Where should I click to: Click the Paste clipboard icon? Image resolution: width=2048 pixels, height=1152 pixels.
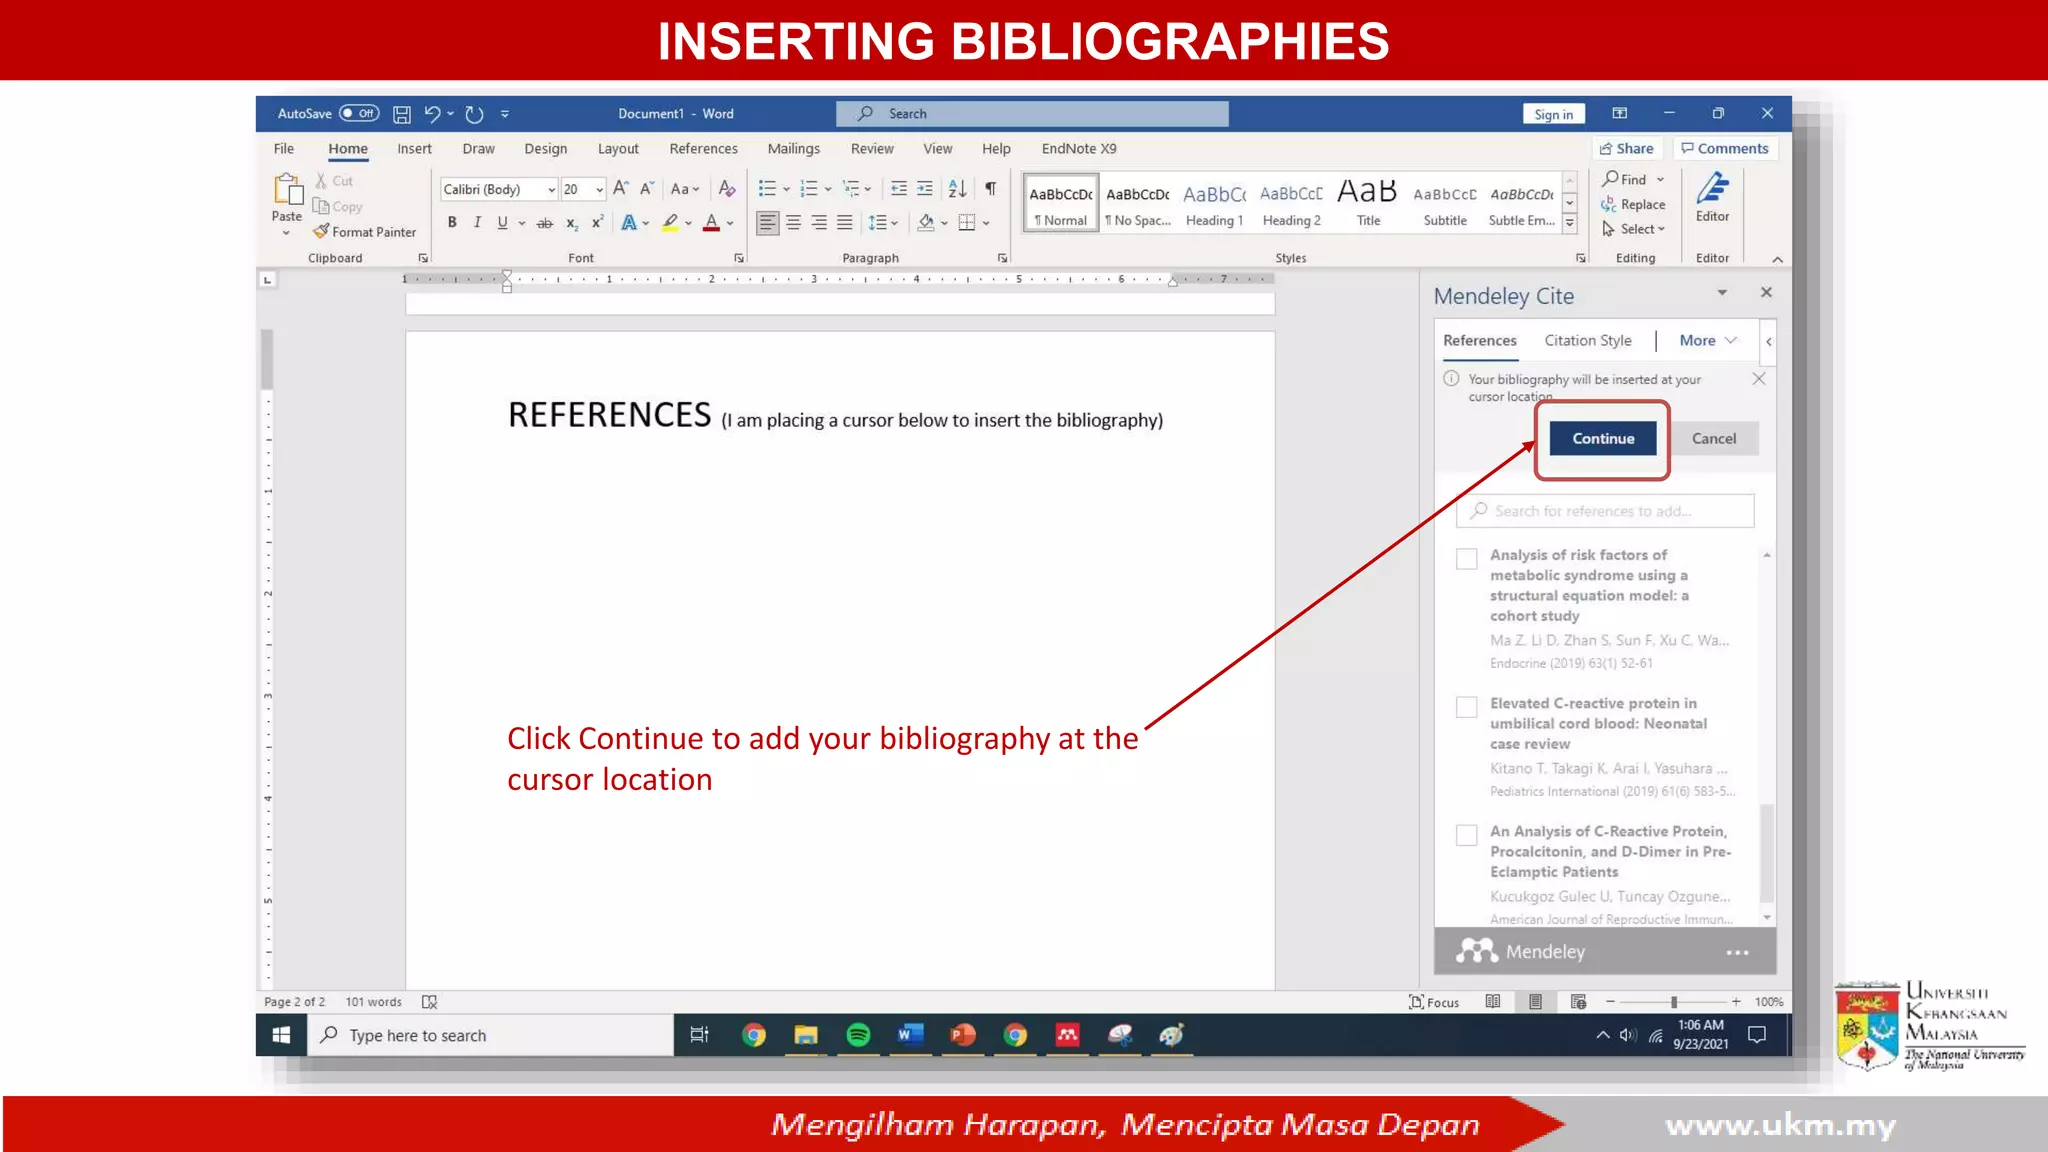tap(287, 190)
